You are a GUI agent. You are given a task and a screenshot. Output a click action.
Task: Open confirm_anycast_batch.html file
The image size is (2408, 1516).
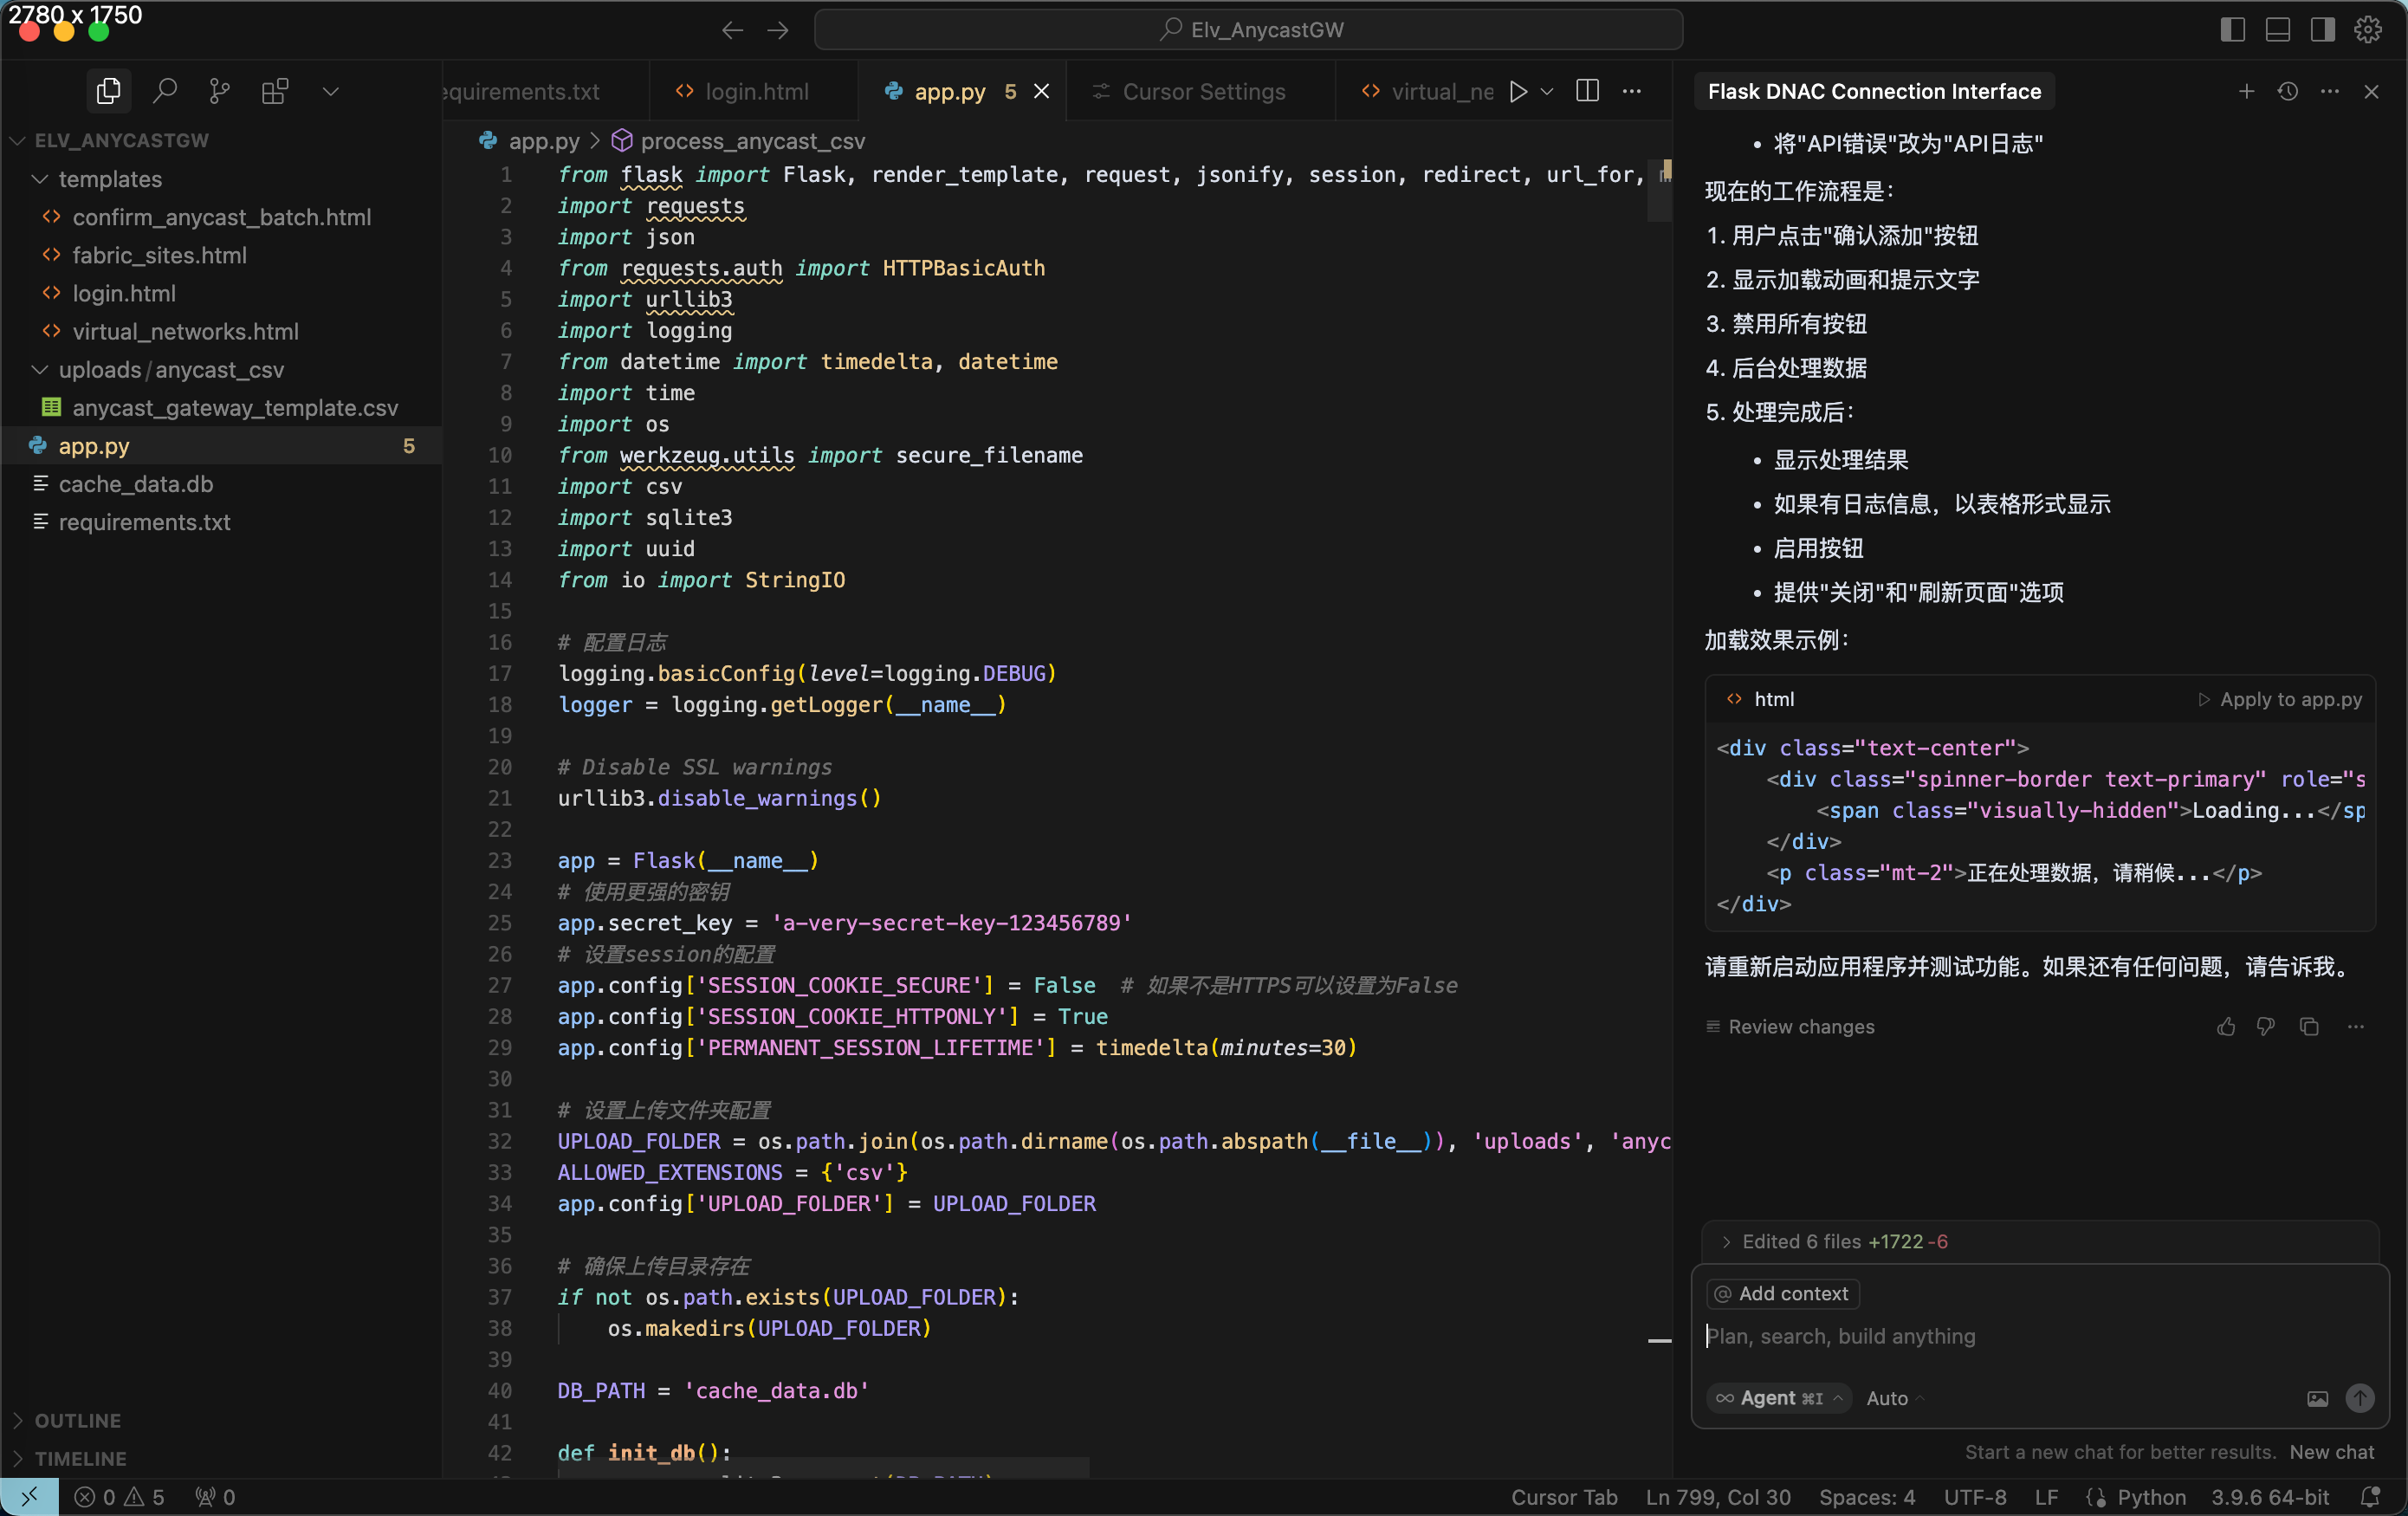pos(221,217)
